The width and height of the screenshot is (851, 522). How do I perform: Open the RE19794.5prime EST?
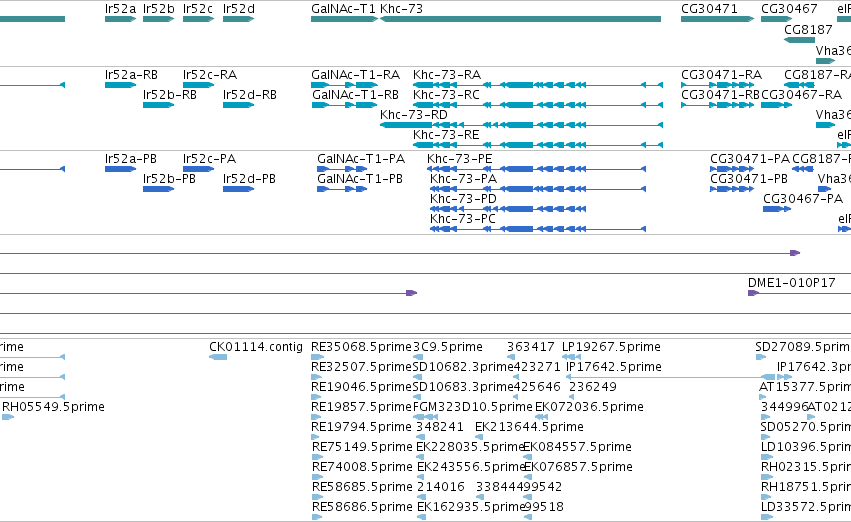tap(317, 437)
